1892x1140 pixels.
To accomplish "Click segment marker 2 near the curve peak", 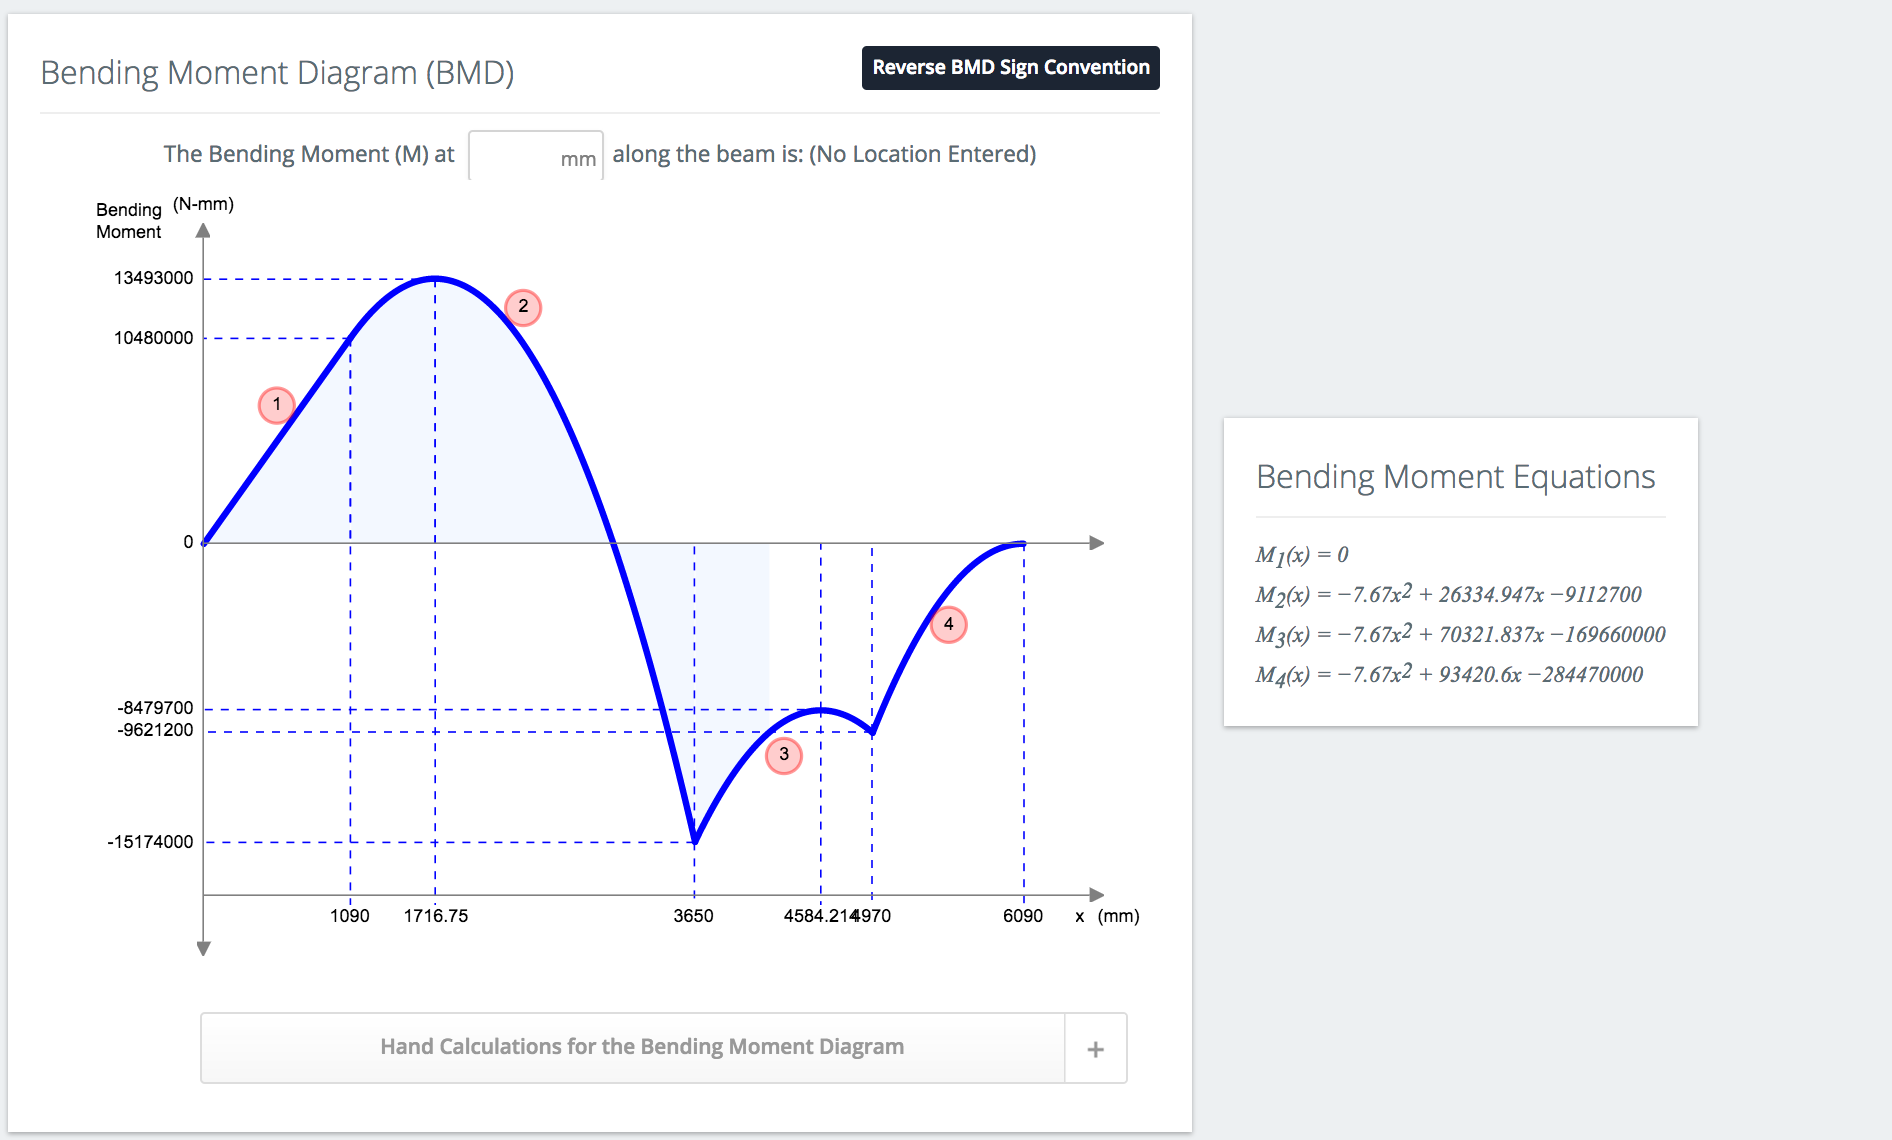I will pyautogui.click(x=523, y=307).
